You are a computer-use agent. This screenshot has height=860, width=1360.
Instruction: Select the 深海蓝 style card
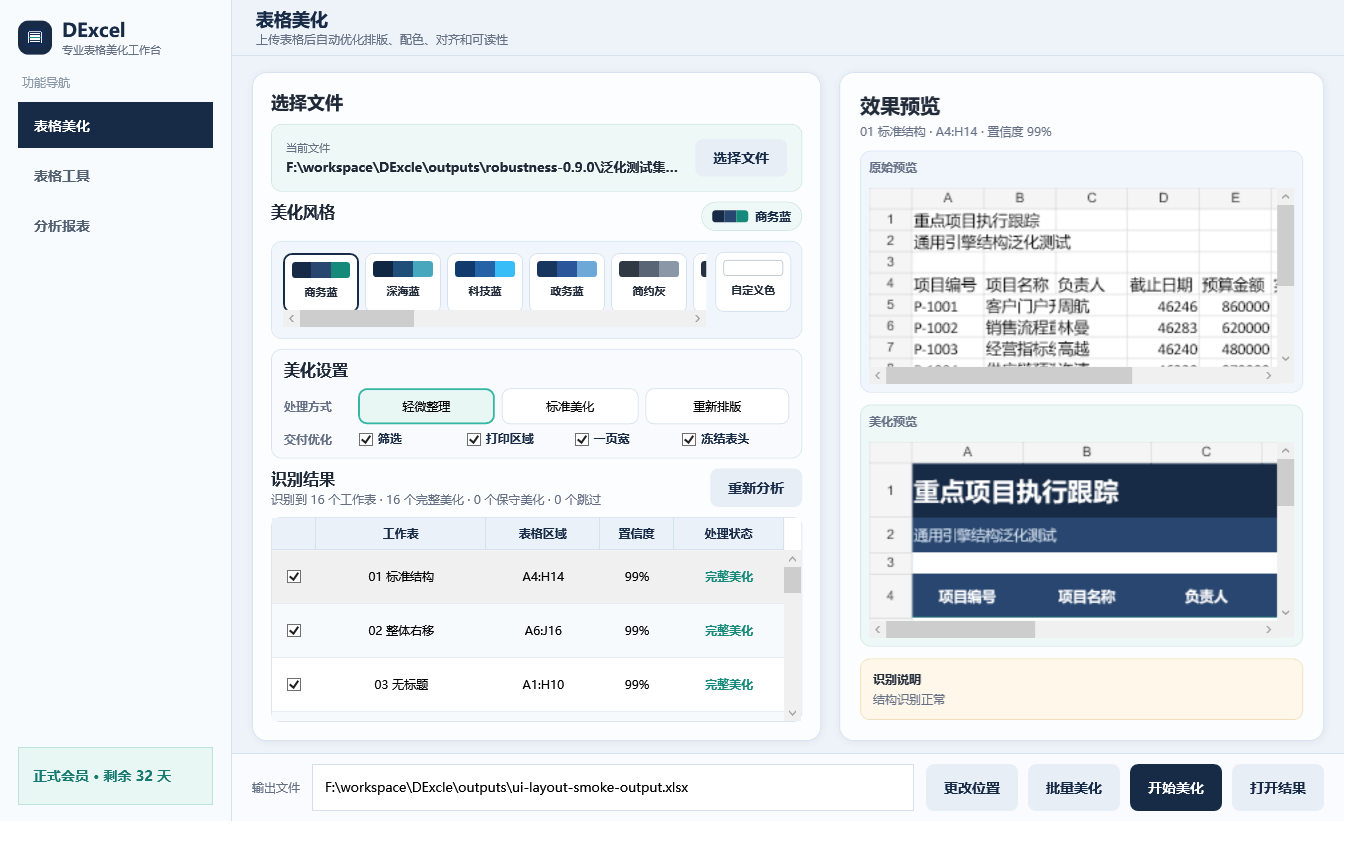[403, 281]
